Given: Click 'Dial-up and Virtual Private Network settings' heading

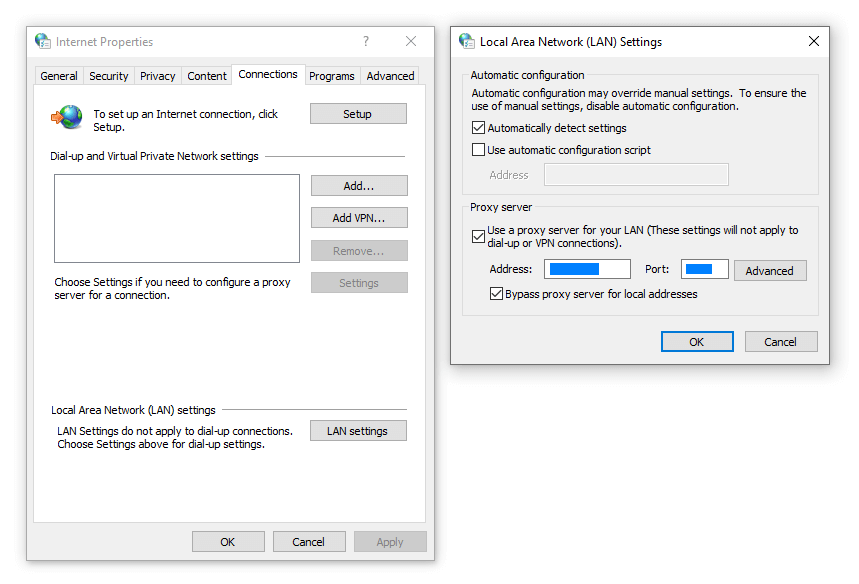Looking at the screenshot, I should click(154, 156).
